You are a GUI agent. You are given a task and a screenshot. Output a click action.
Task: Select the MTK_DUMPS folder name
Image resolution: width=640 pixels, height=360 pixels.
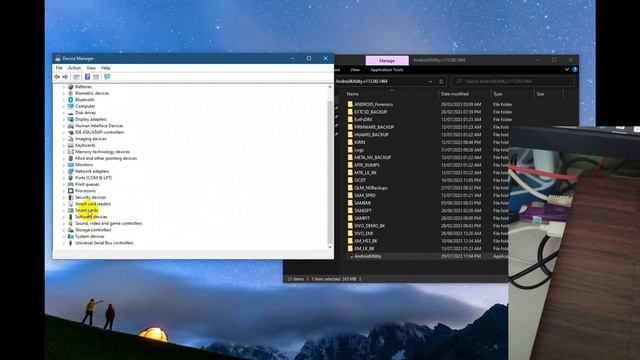click(367, 165)
